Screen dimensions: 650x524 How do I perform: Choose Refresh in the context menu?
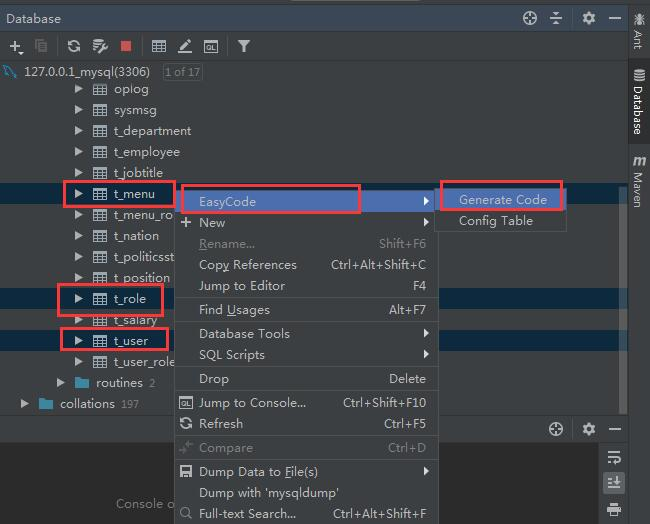click(x=307, y=424)
